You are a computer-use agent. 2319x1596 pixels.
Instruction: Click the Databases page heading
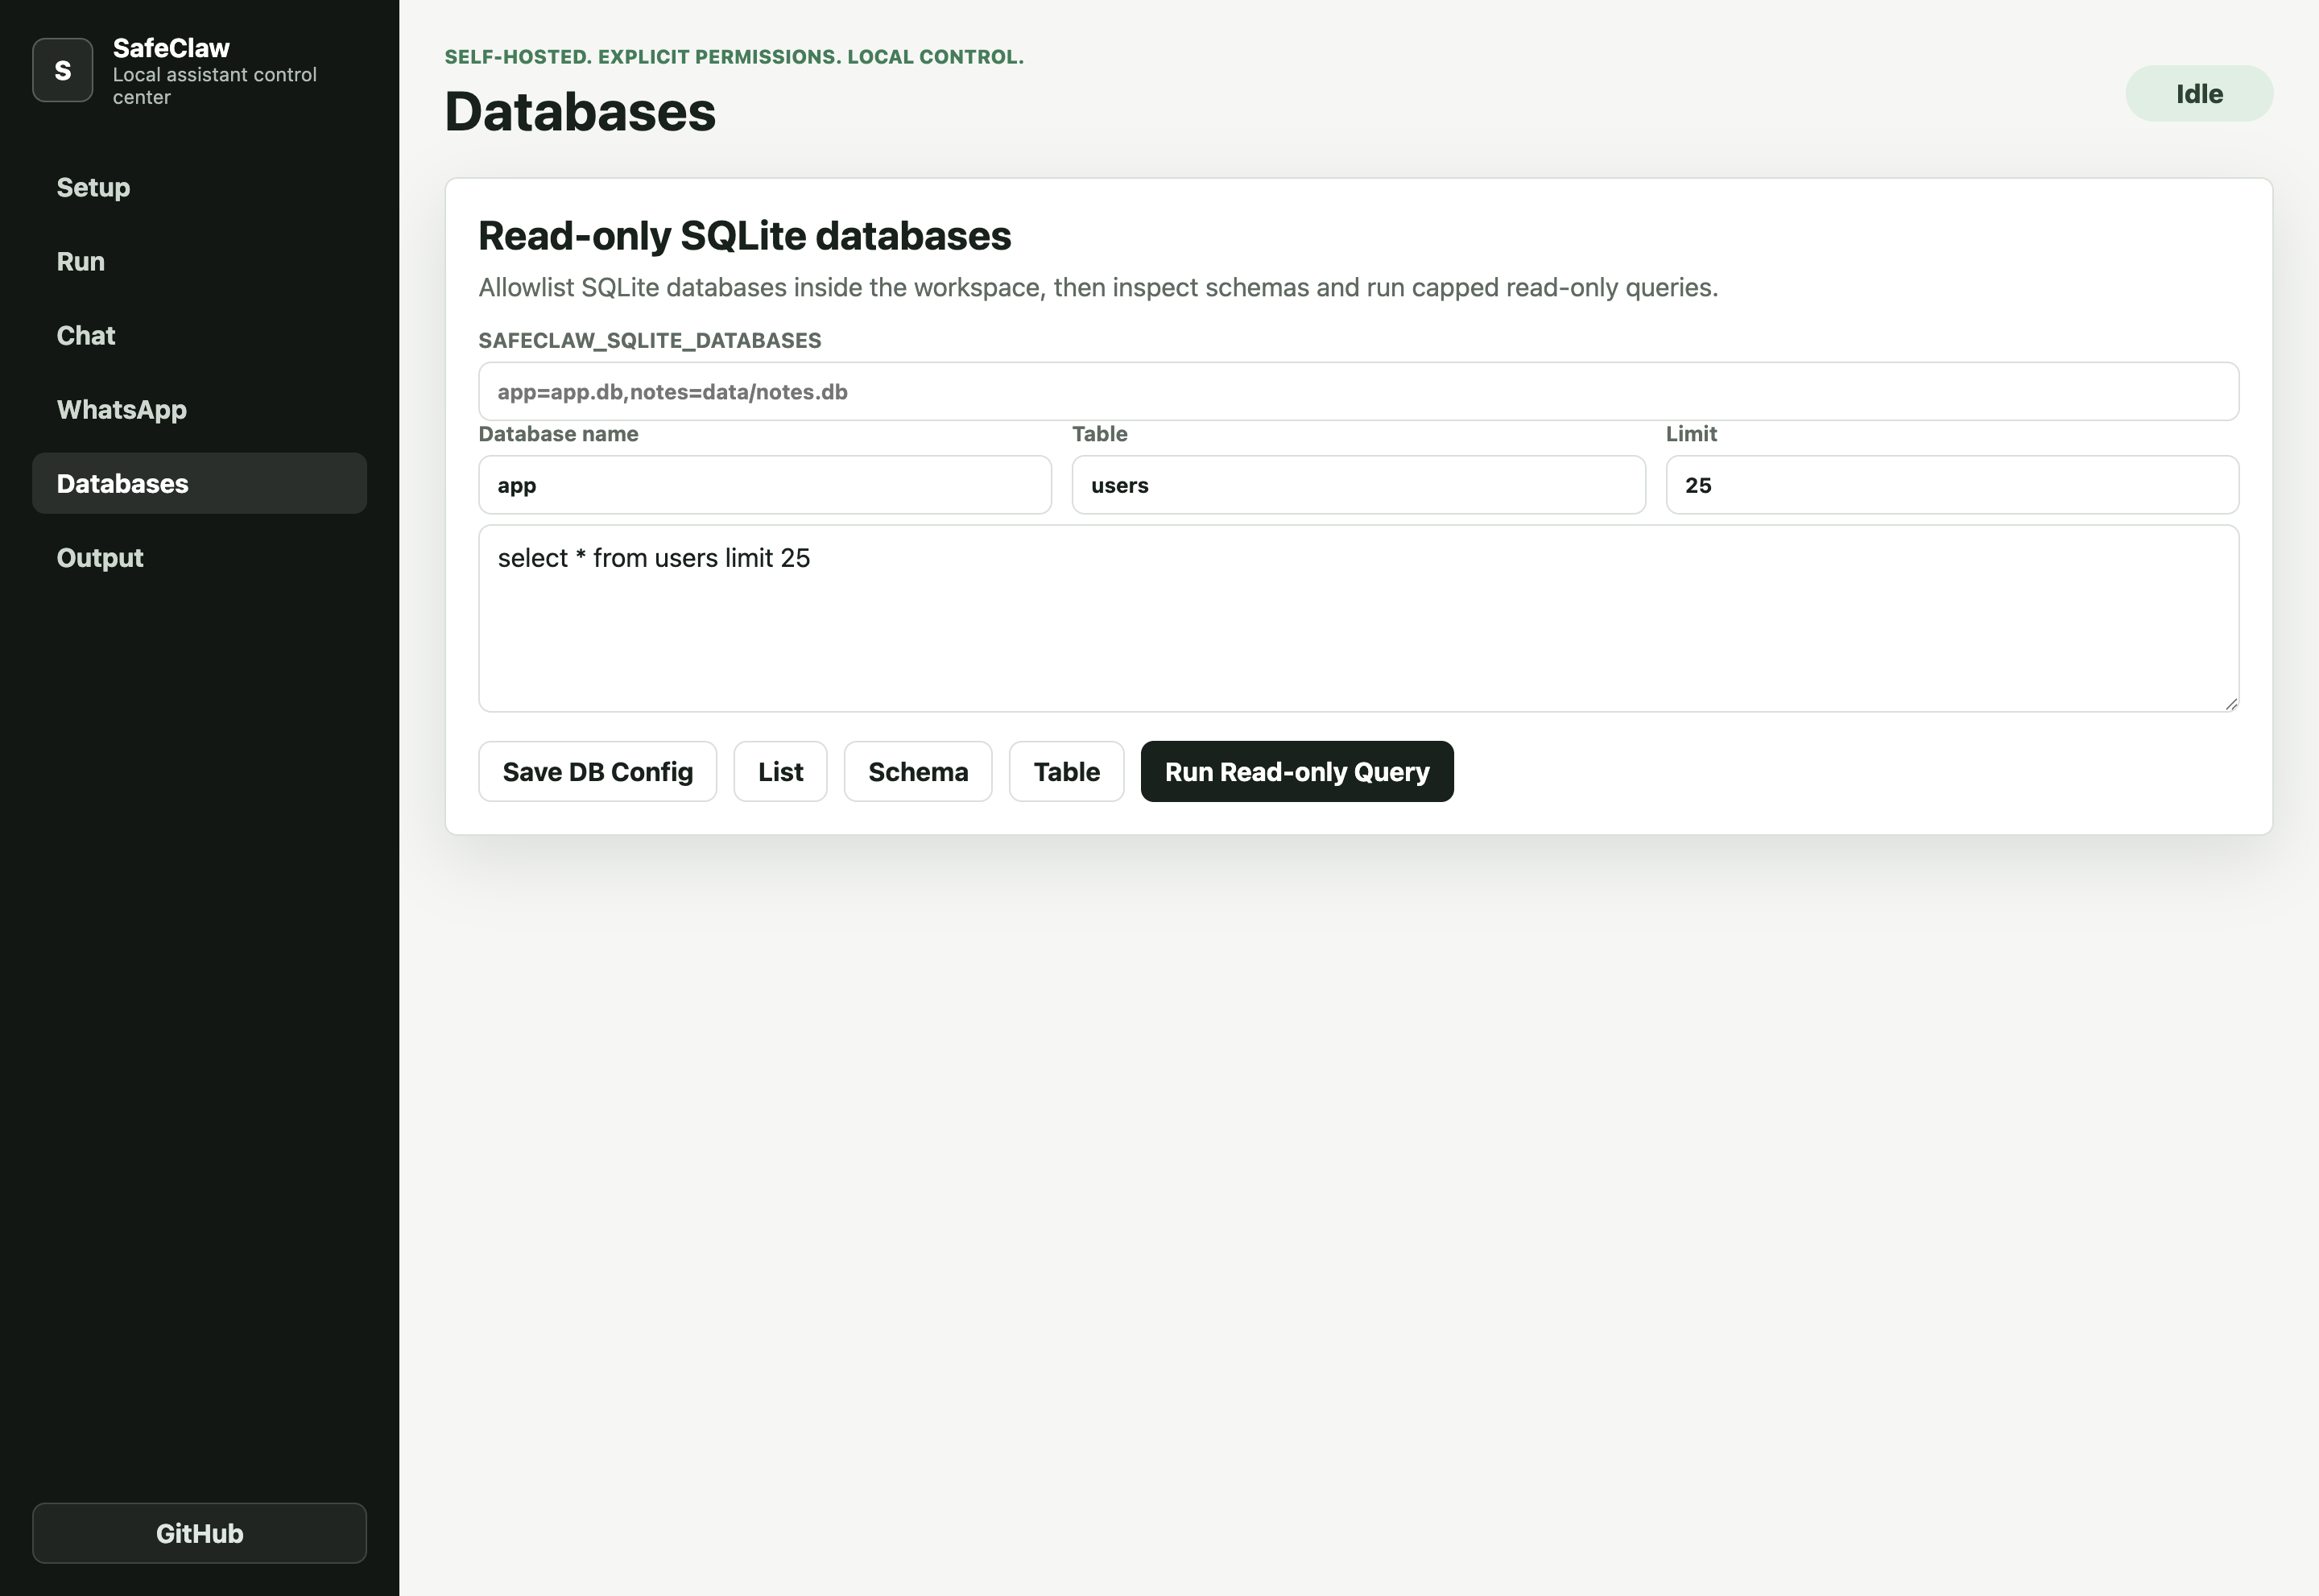(580, 111)
